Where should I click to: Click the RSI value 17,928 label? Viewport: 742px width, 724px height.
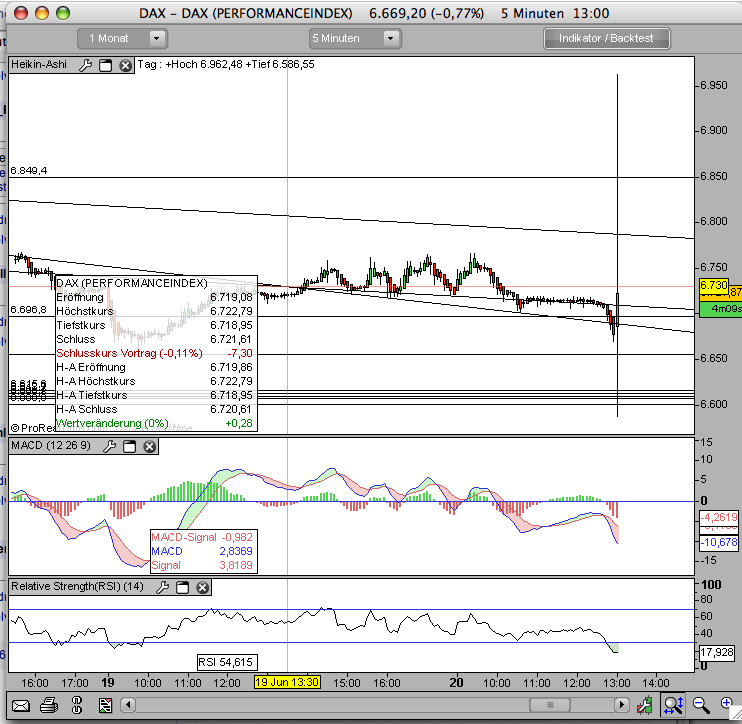pos(717,652)
